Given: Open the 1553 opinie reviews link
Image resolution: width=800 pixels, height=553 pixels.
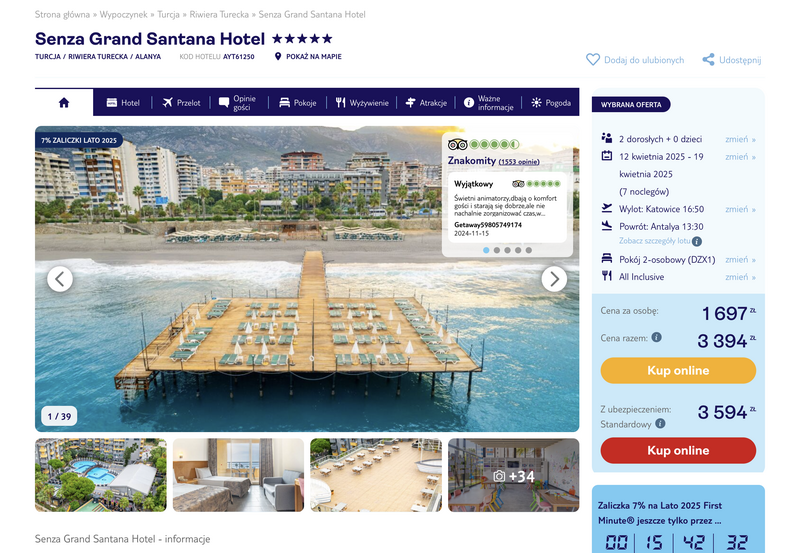Looking at the screenshot, I should (519, 162).
